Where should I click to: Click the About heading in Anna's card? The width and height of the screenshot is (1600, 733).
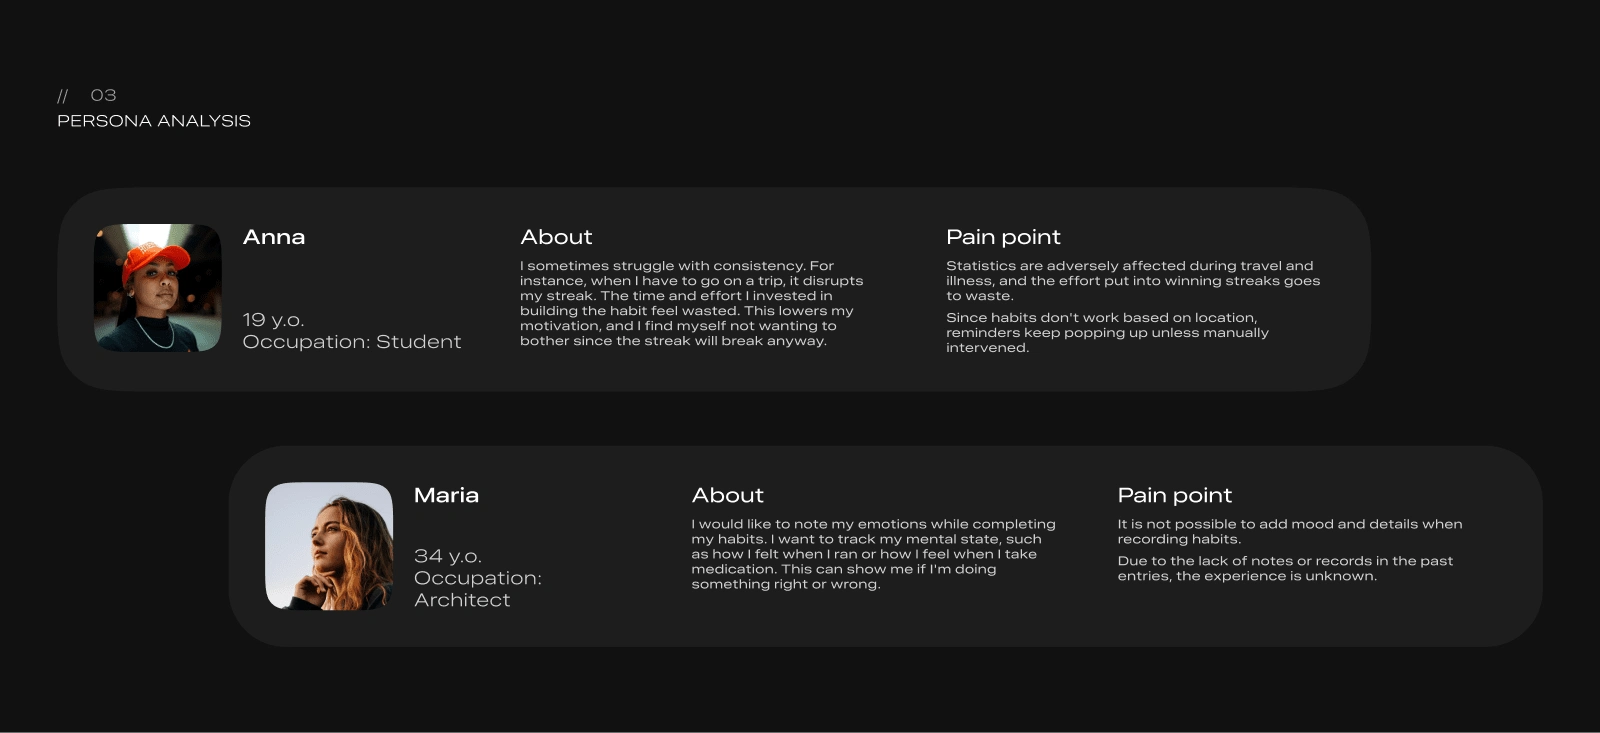[x=556, y=237]
